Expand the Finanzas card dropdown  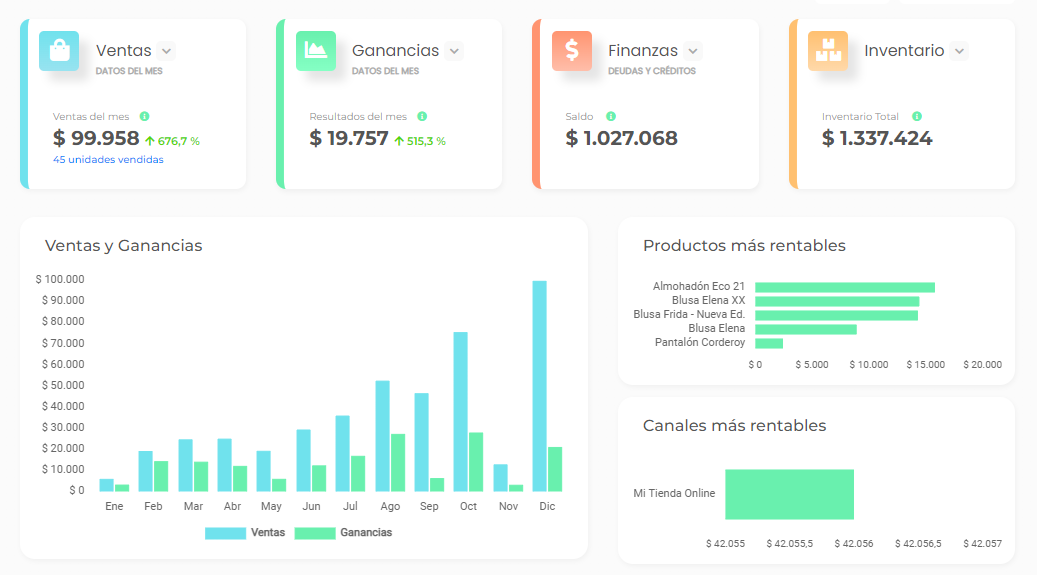coord(693,51)
